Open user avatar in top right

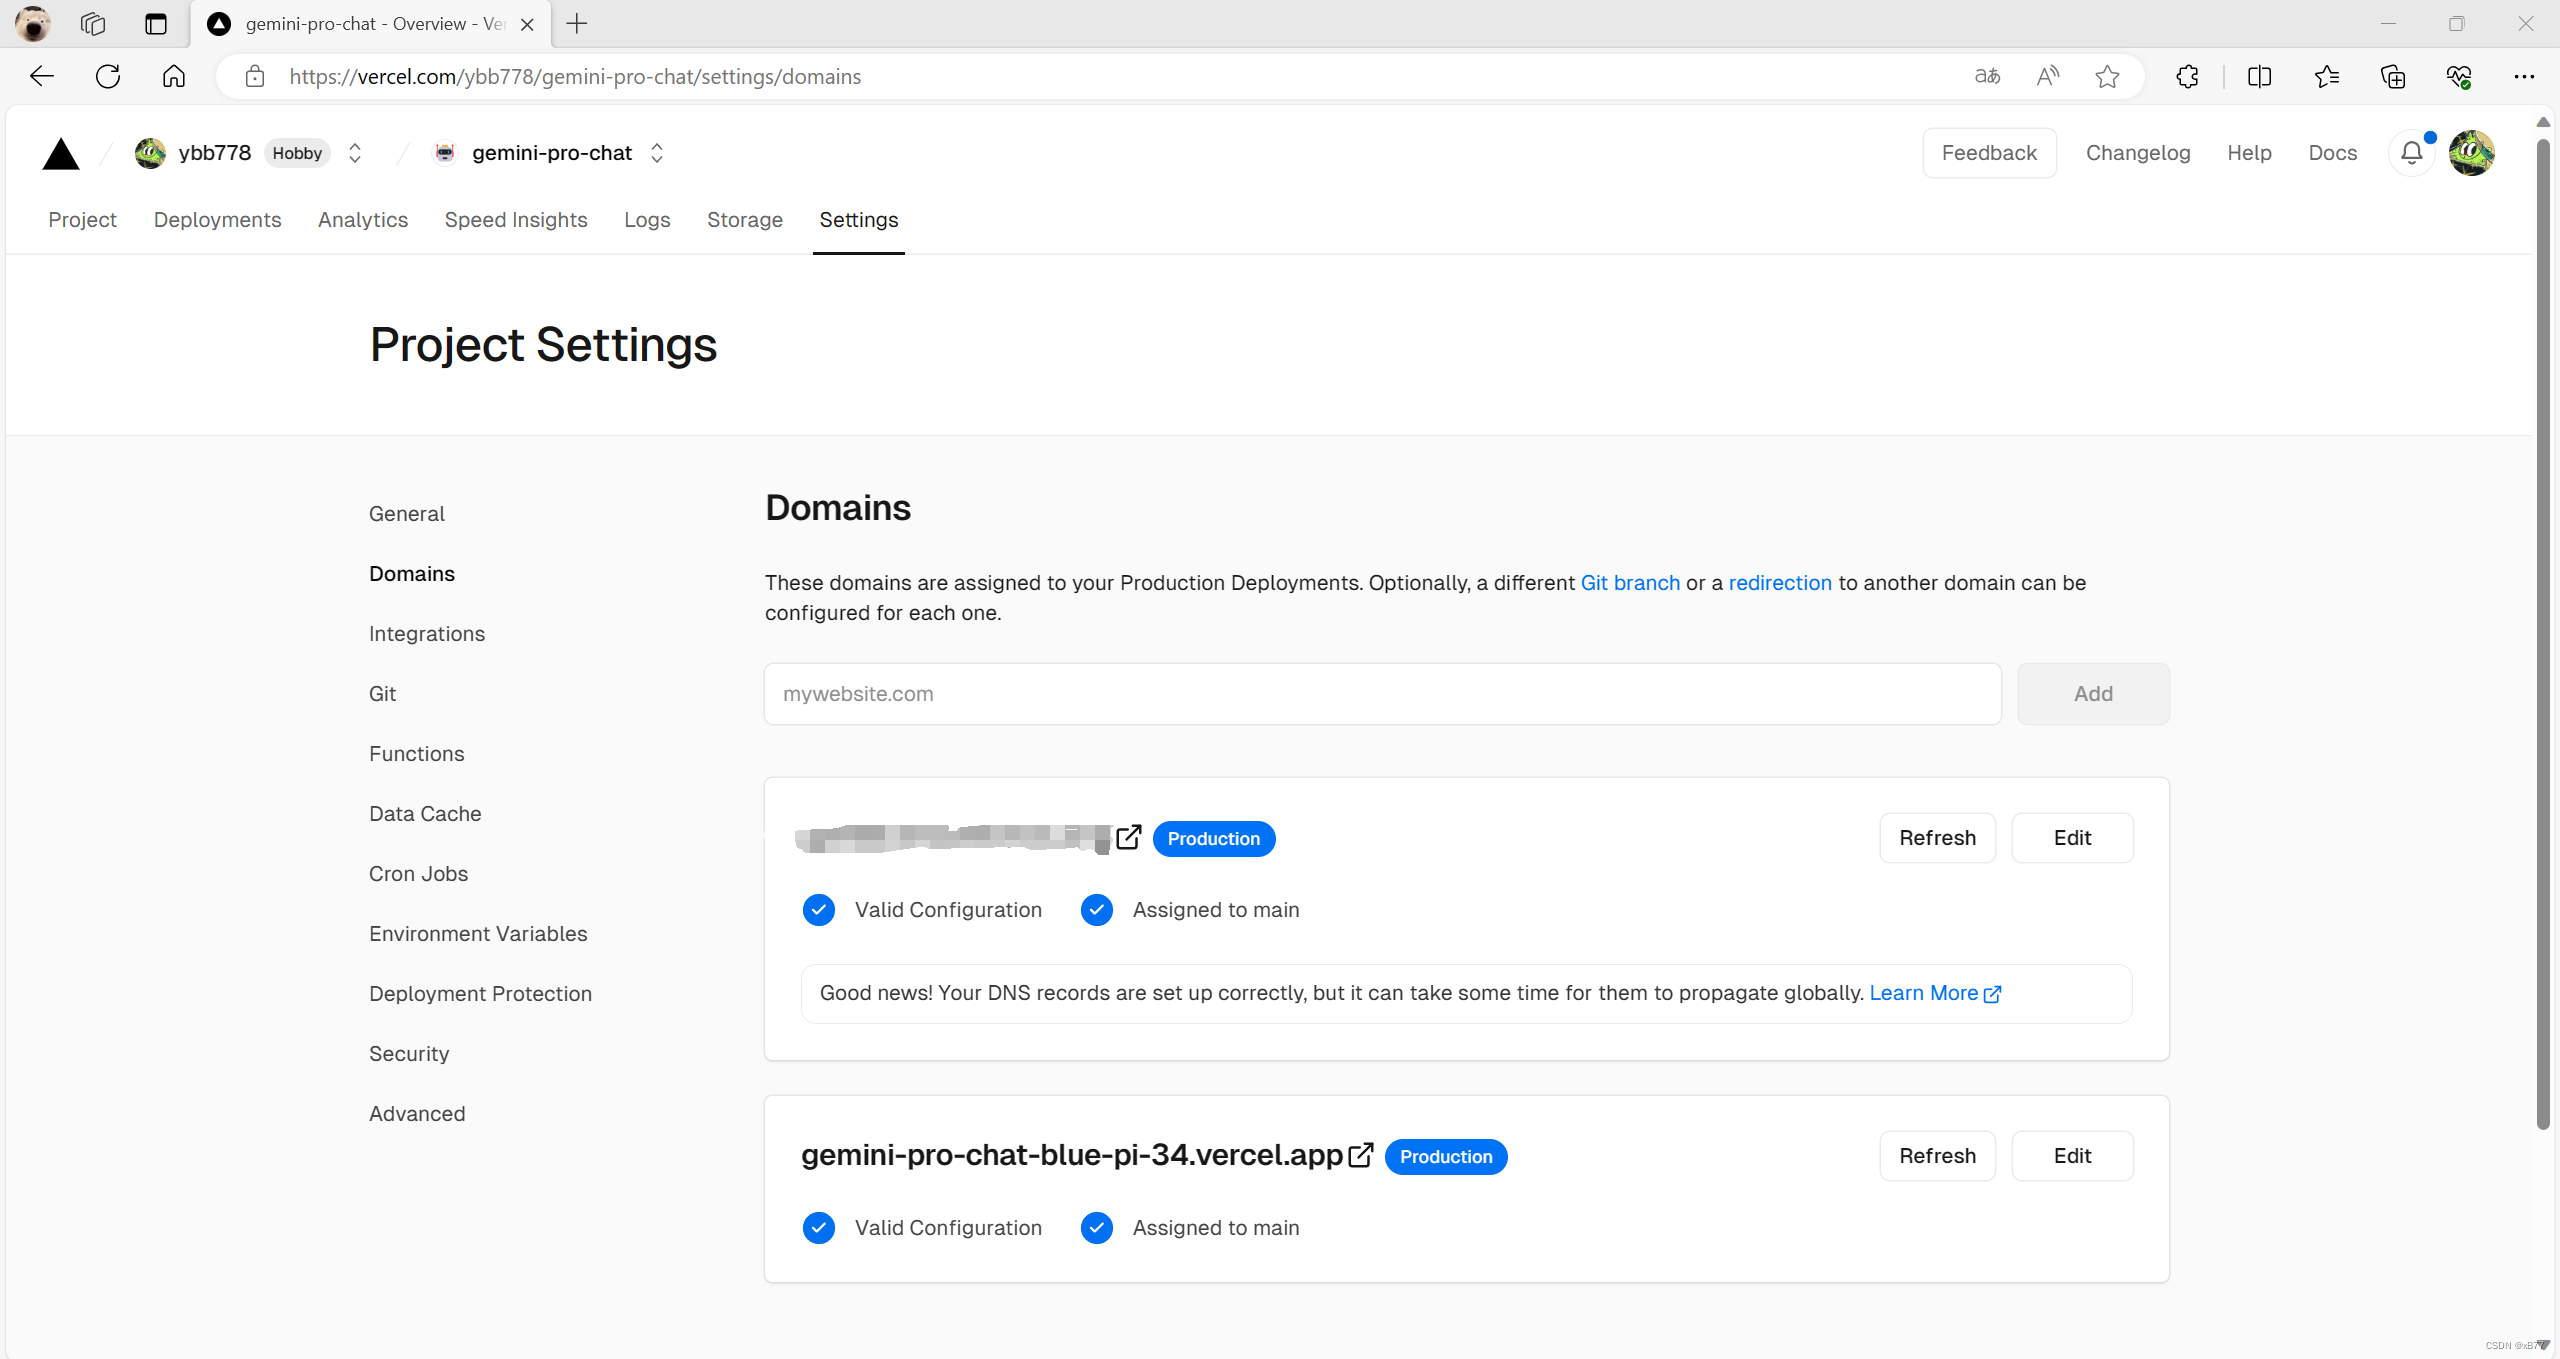2471,153
